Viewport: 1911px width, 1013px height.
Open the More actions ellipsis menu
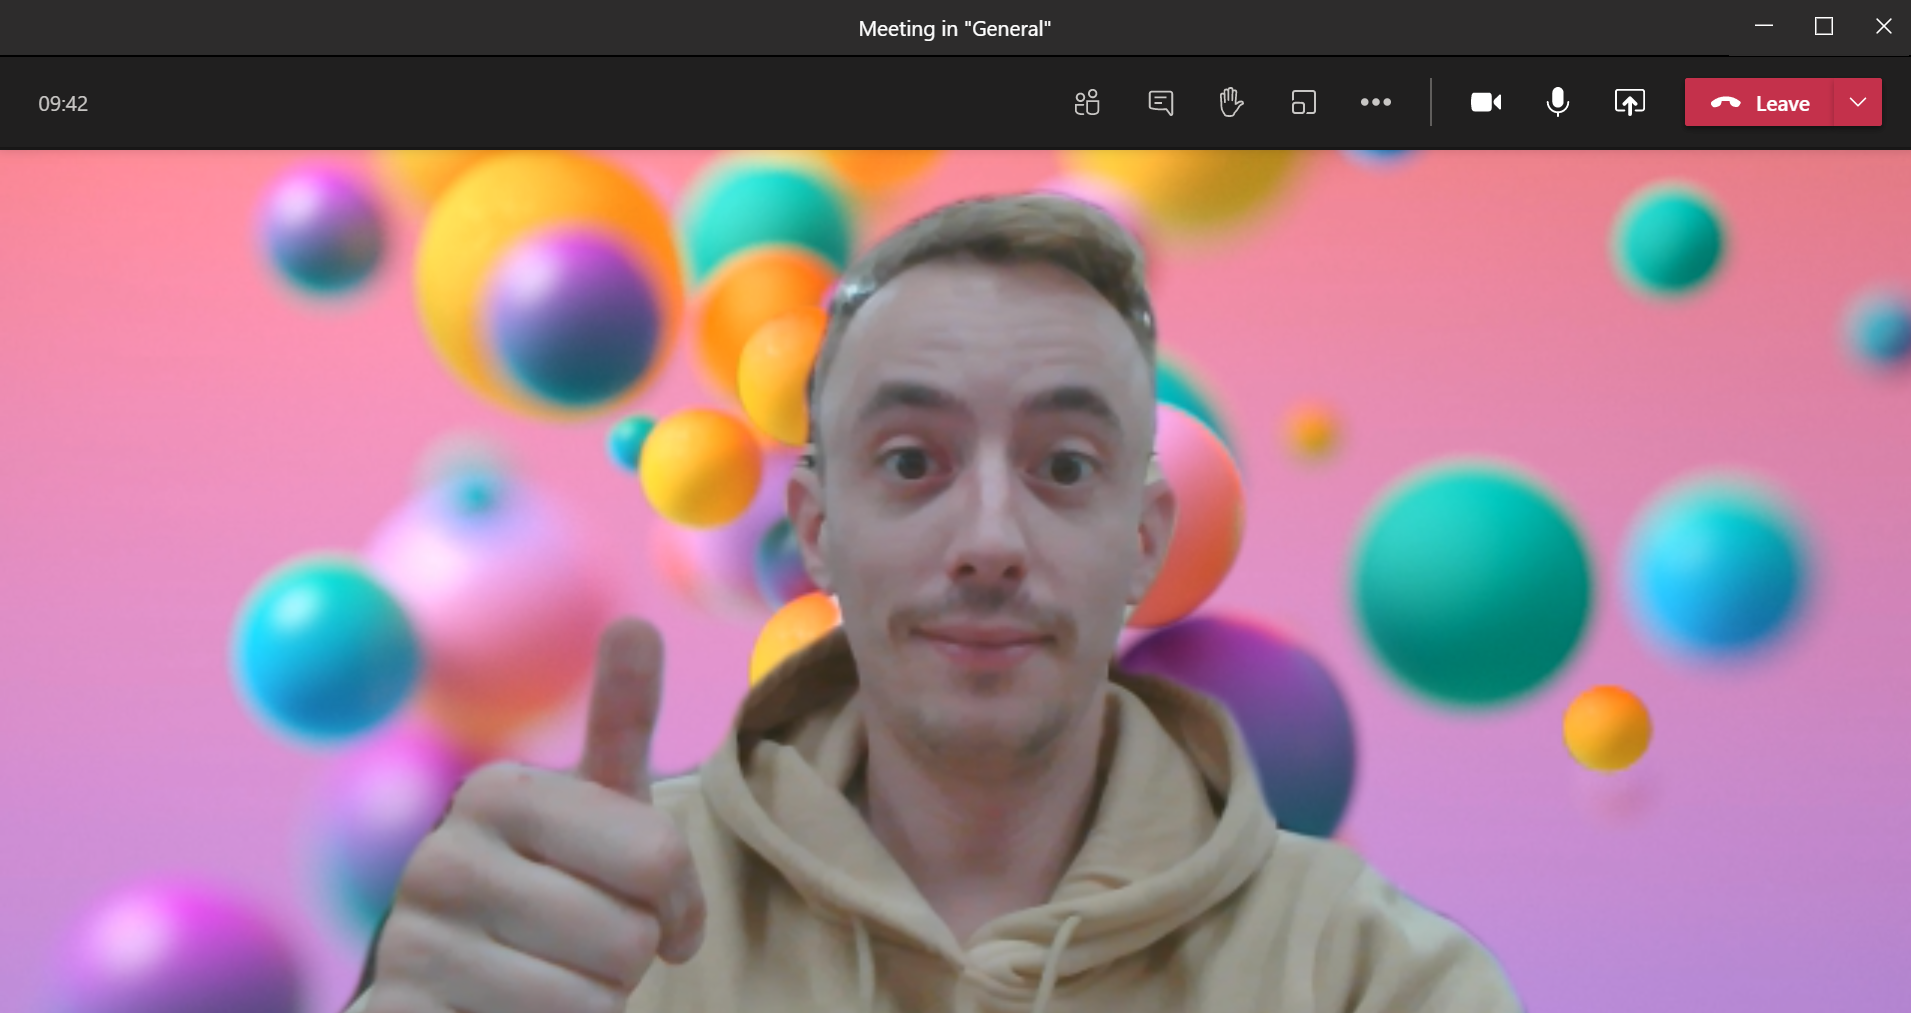coord(1375,103)
